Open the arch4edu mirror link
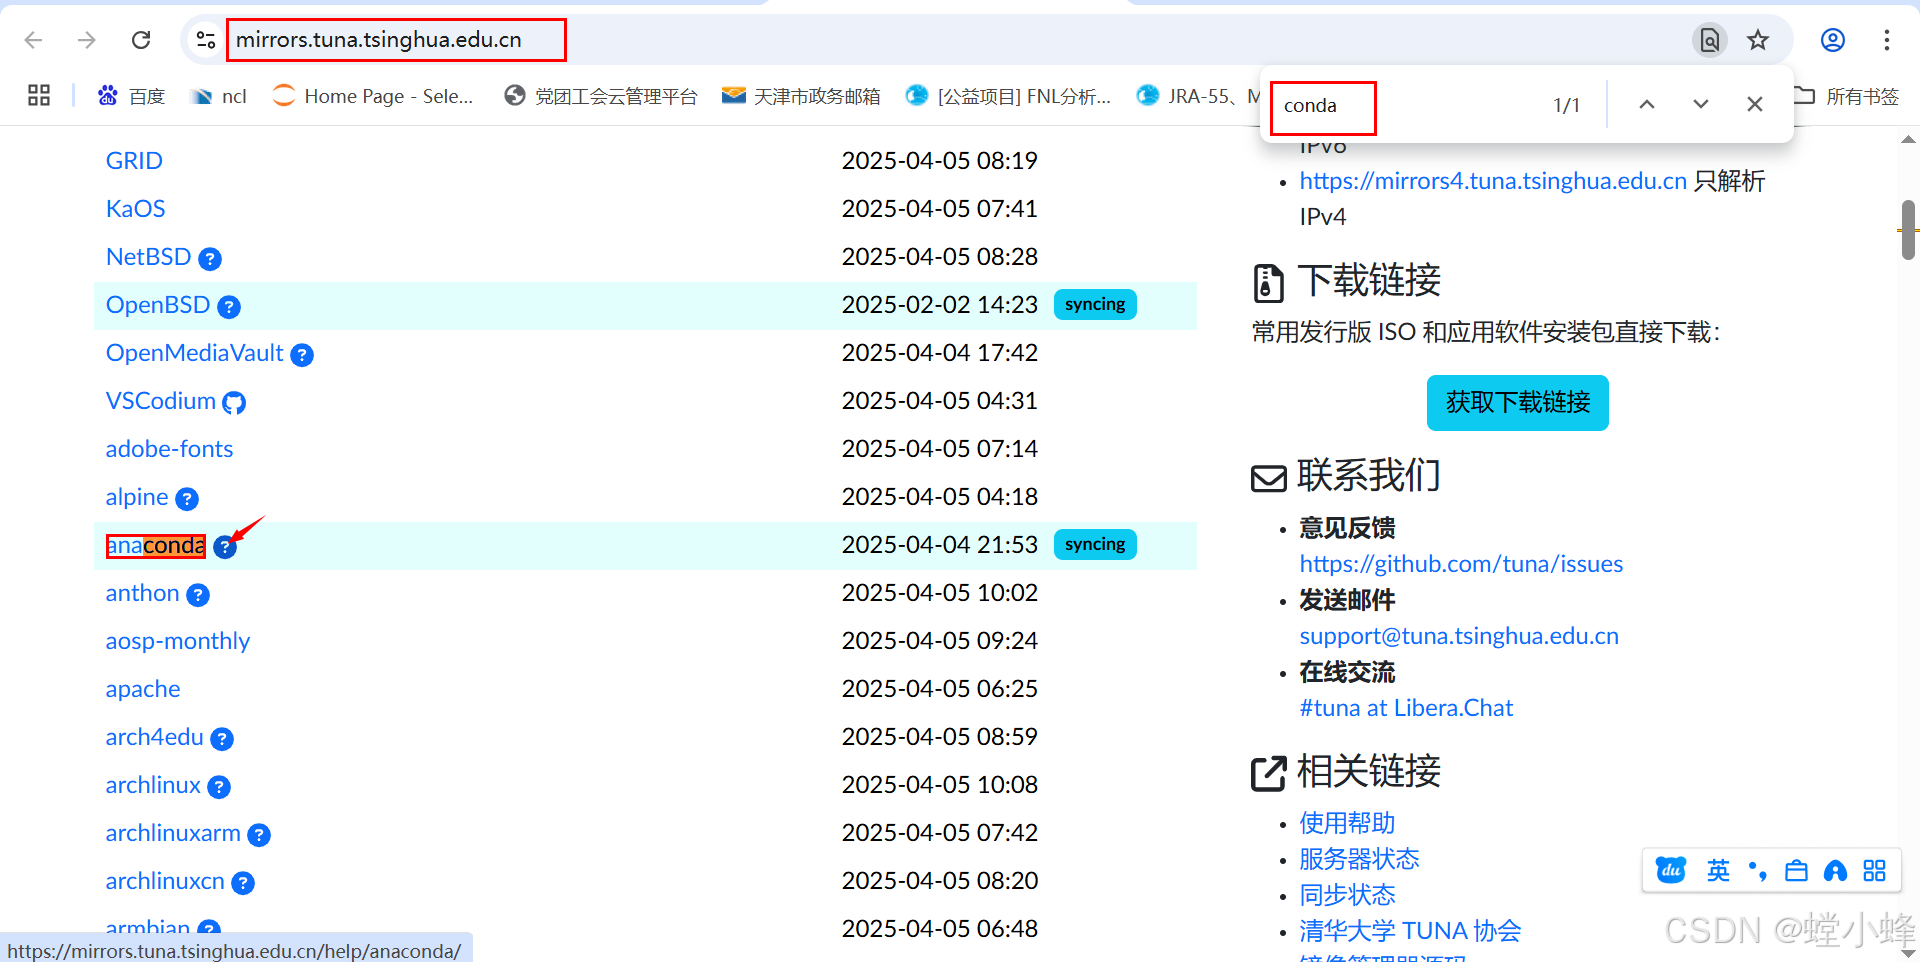Viewport: 1920px width, 962px height. pyautogui.click(x=154, y=737)
